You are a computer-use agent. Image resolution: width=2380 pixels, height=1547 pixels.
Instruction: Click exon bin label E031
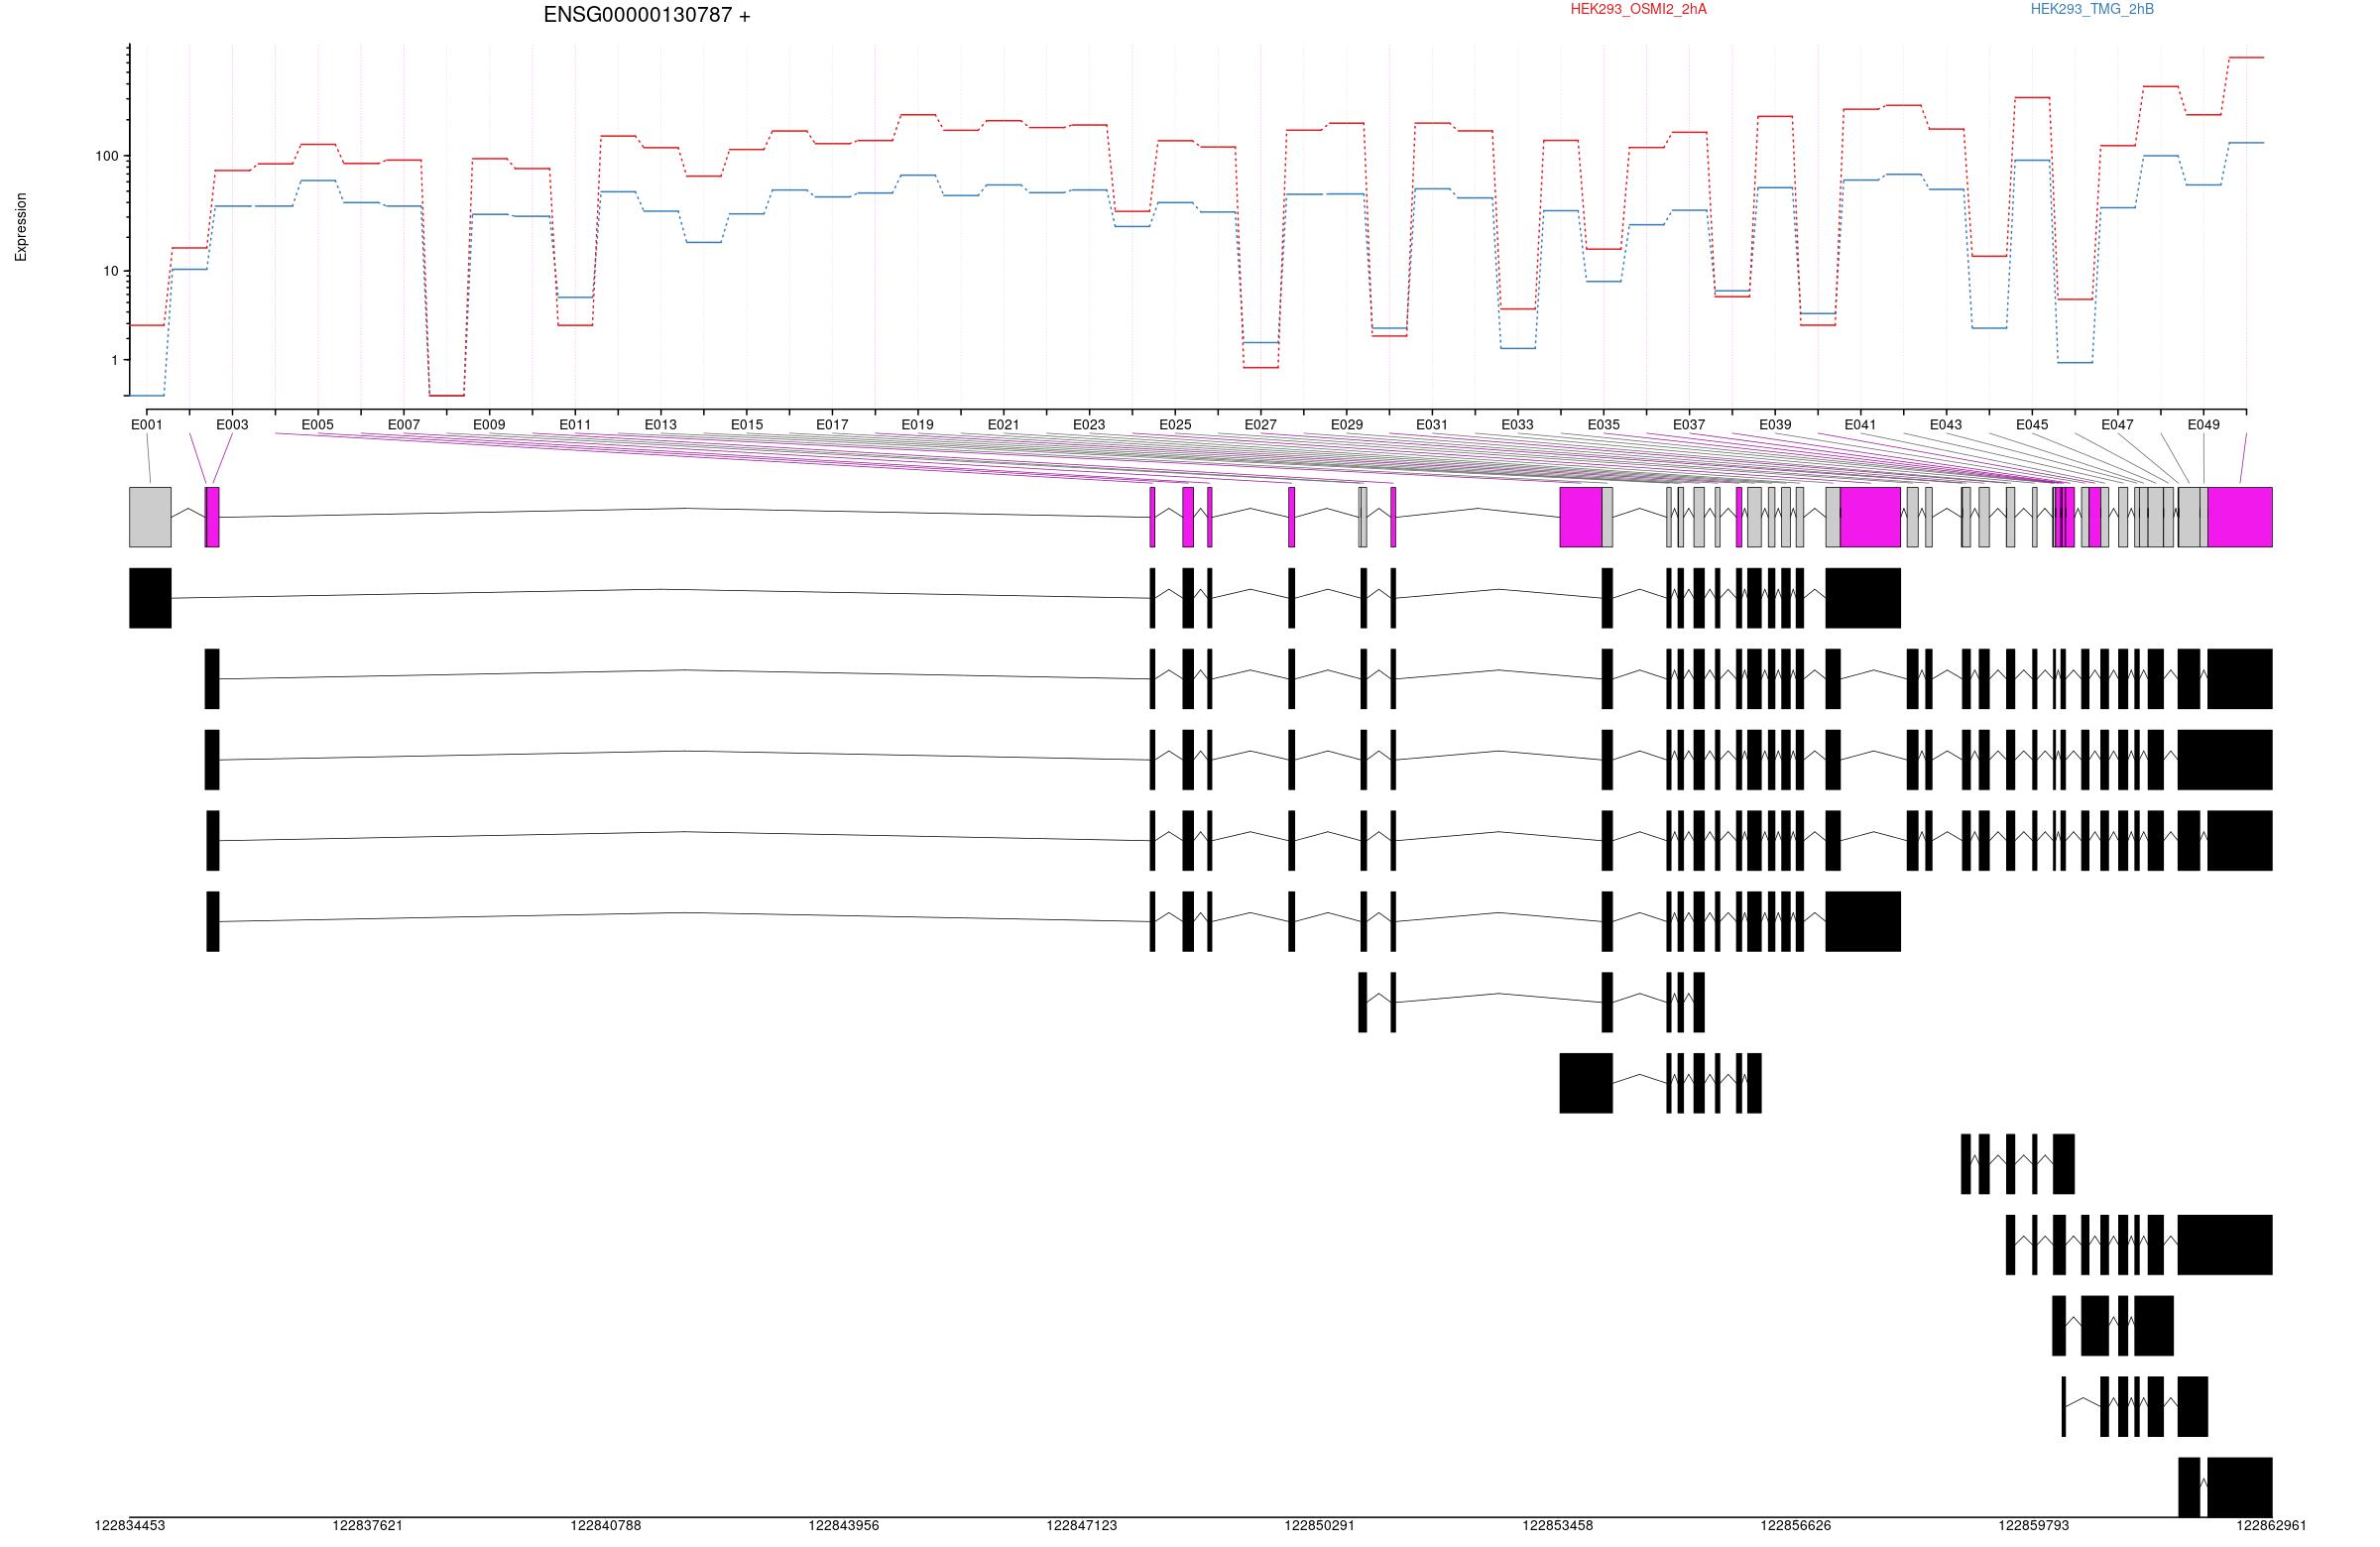[1432, 424]
